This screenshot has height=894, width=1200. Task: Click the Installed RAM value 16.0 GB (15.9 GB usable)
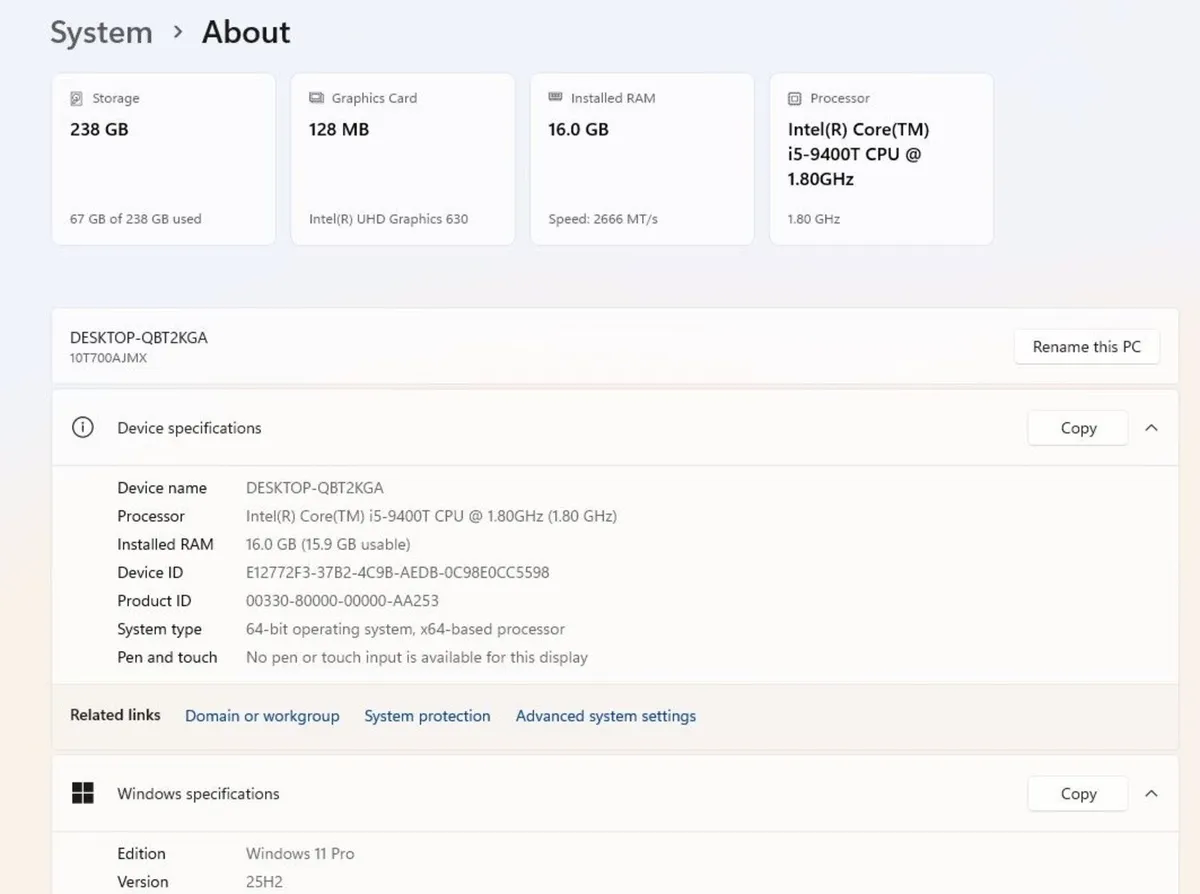tap(328, 545)
